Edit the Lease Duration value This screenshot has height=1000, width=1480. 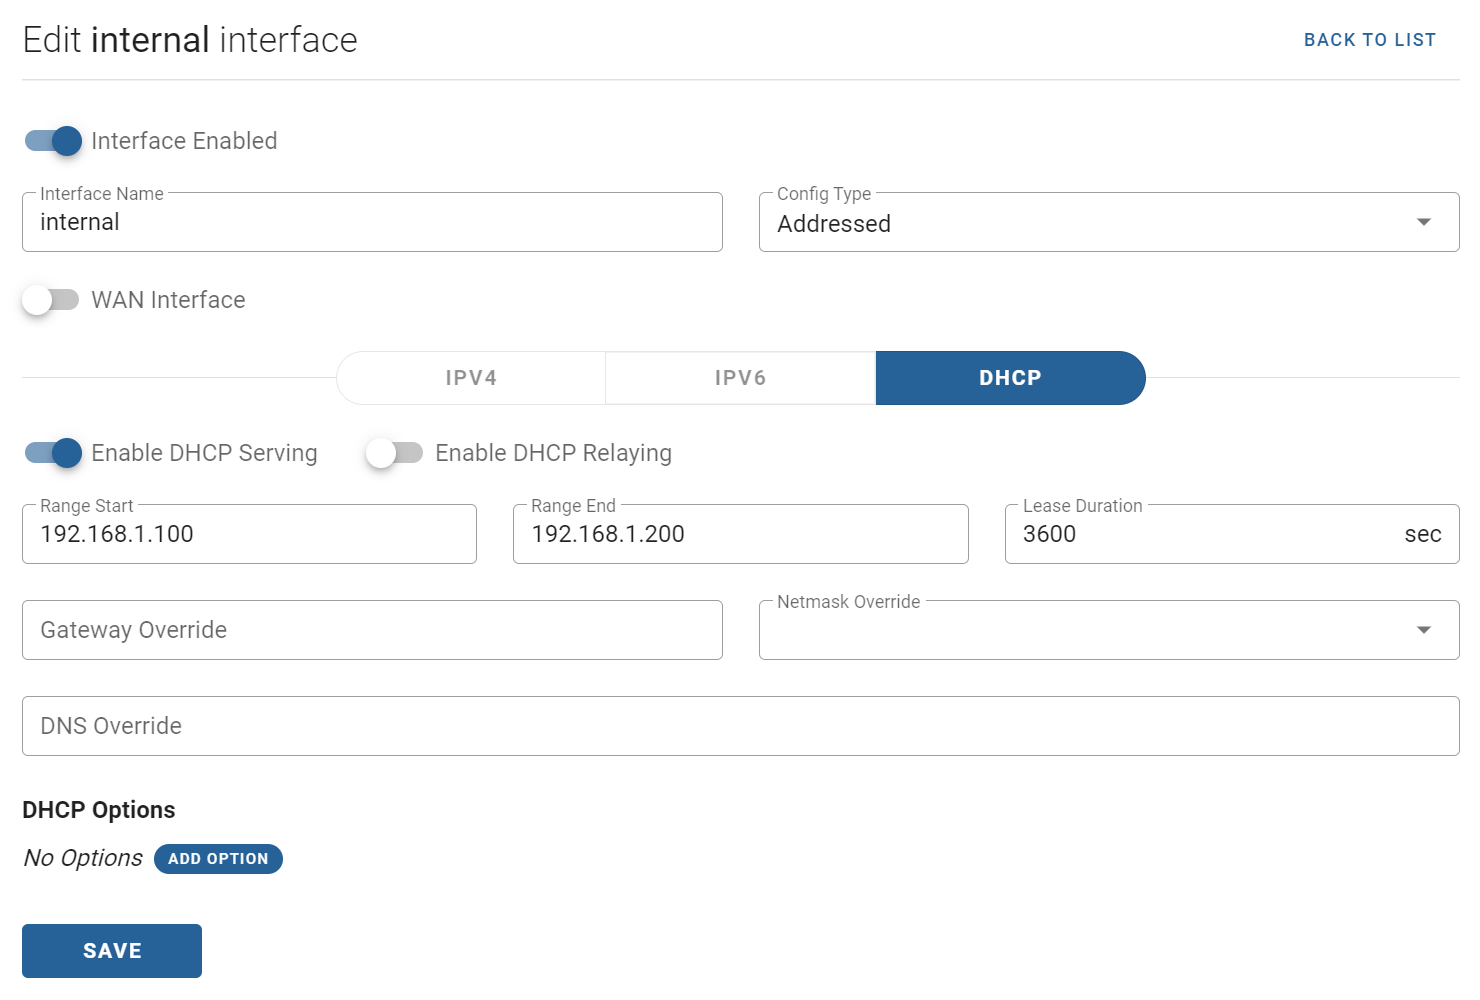point(1200,535)
